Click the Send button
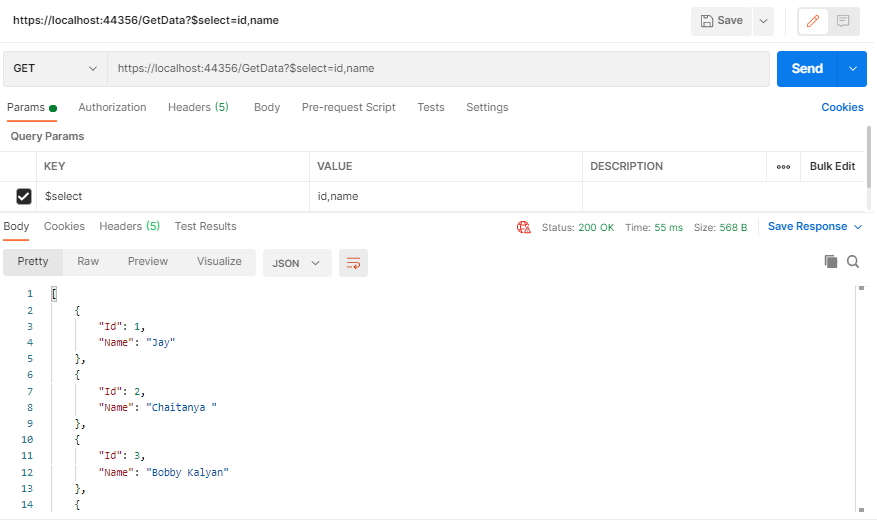The image size is (877, 523). click(x=807, y=69)
